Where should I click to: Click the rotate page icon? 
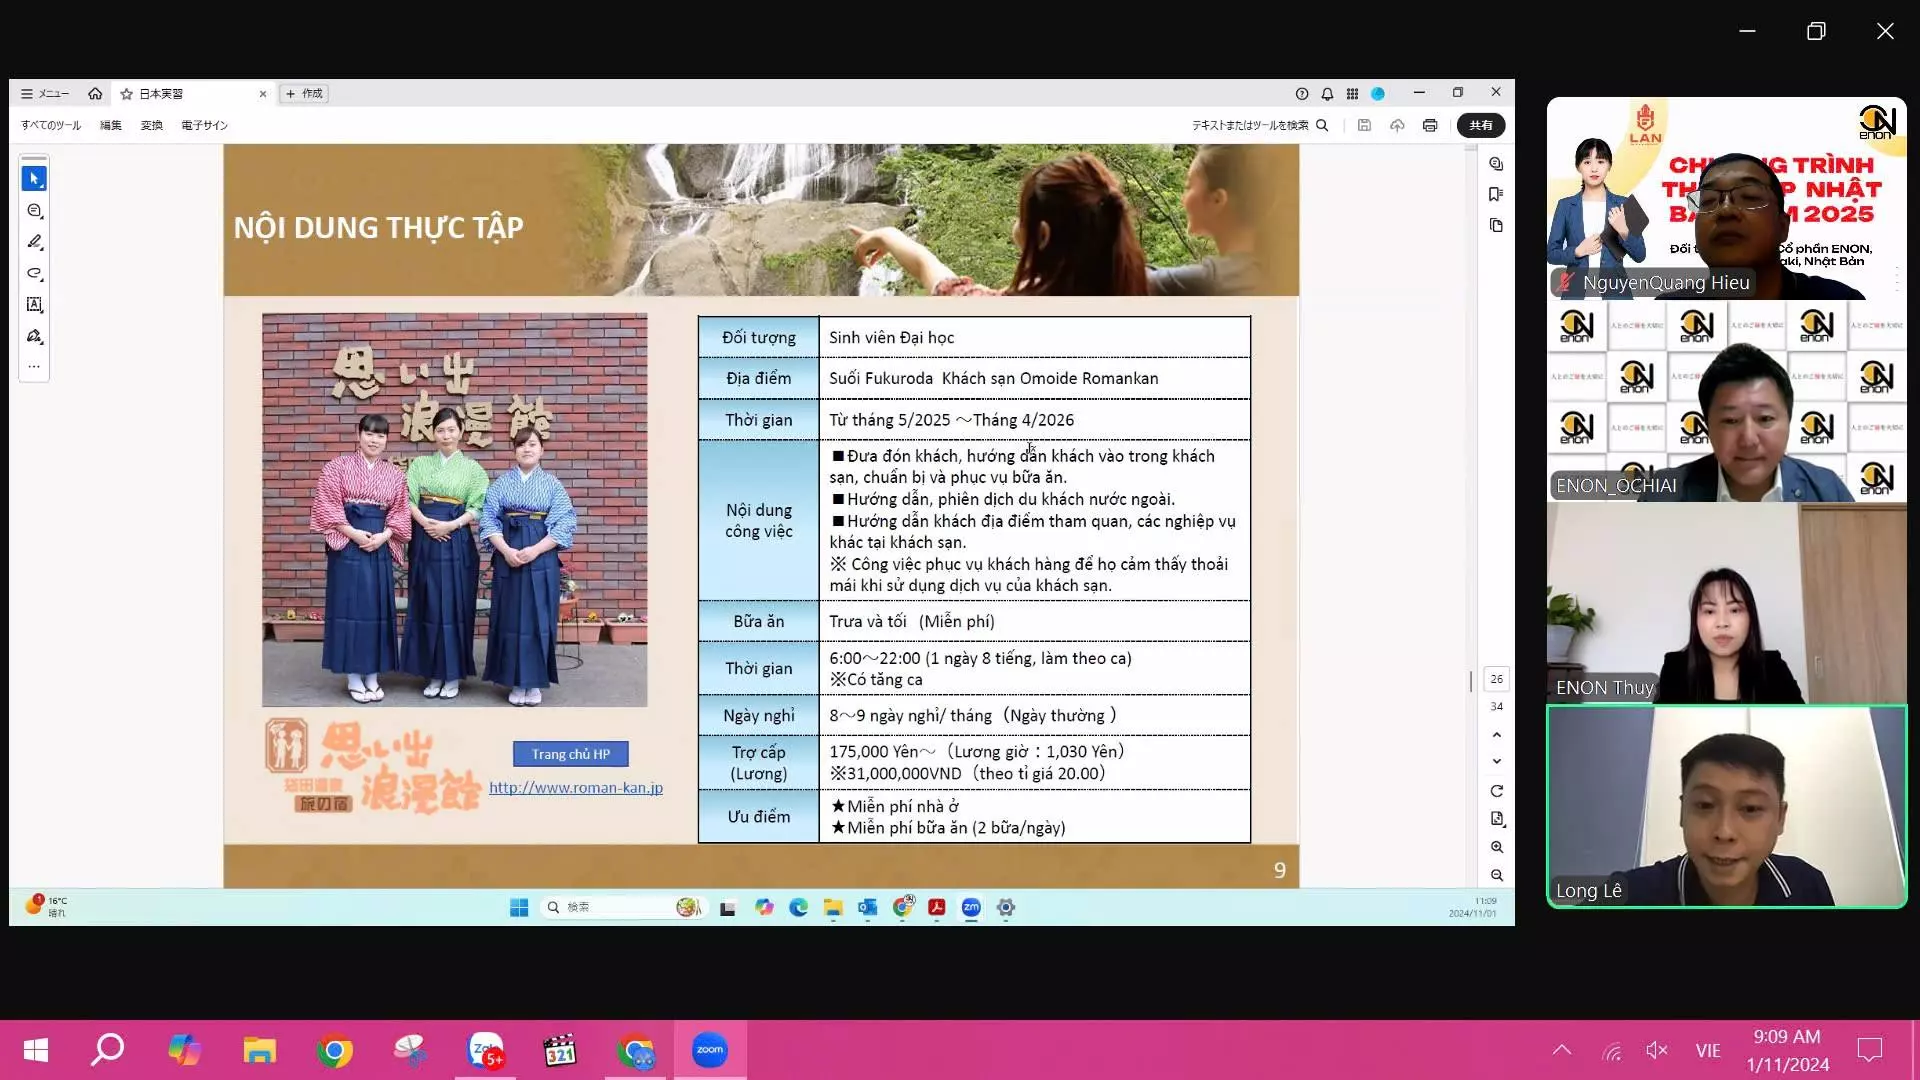pos(1496,791)
